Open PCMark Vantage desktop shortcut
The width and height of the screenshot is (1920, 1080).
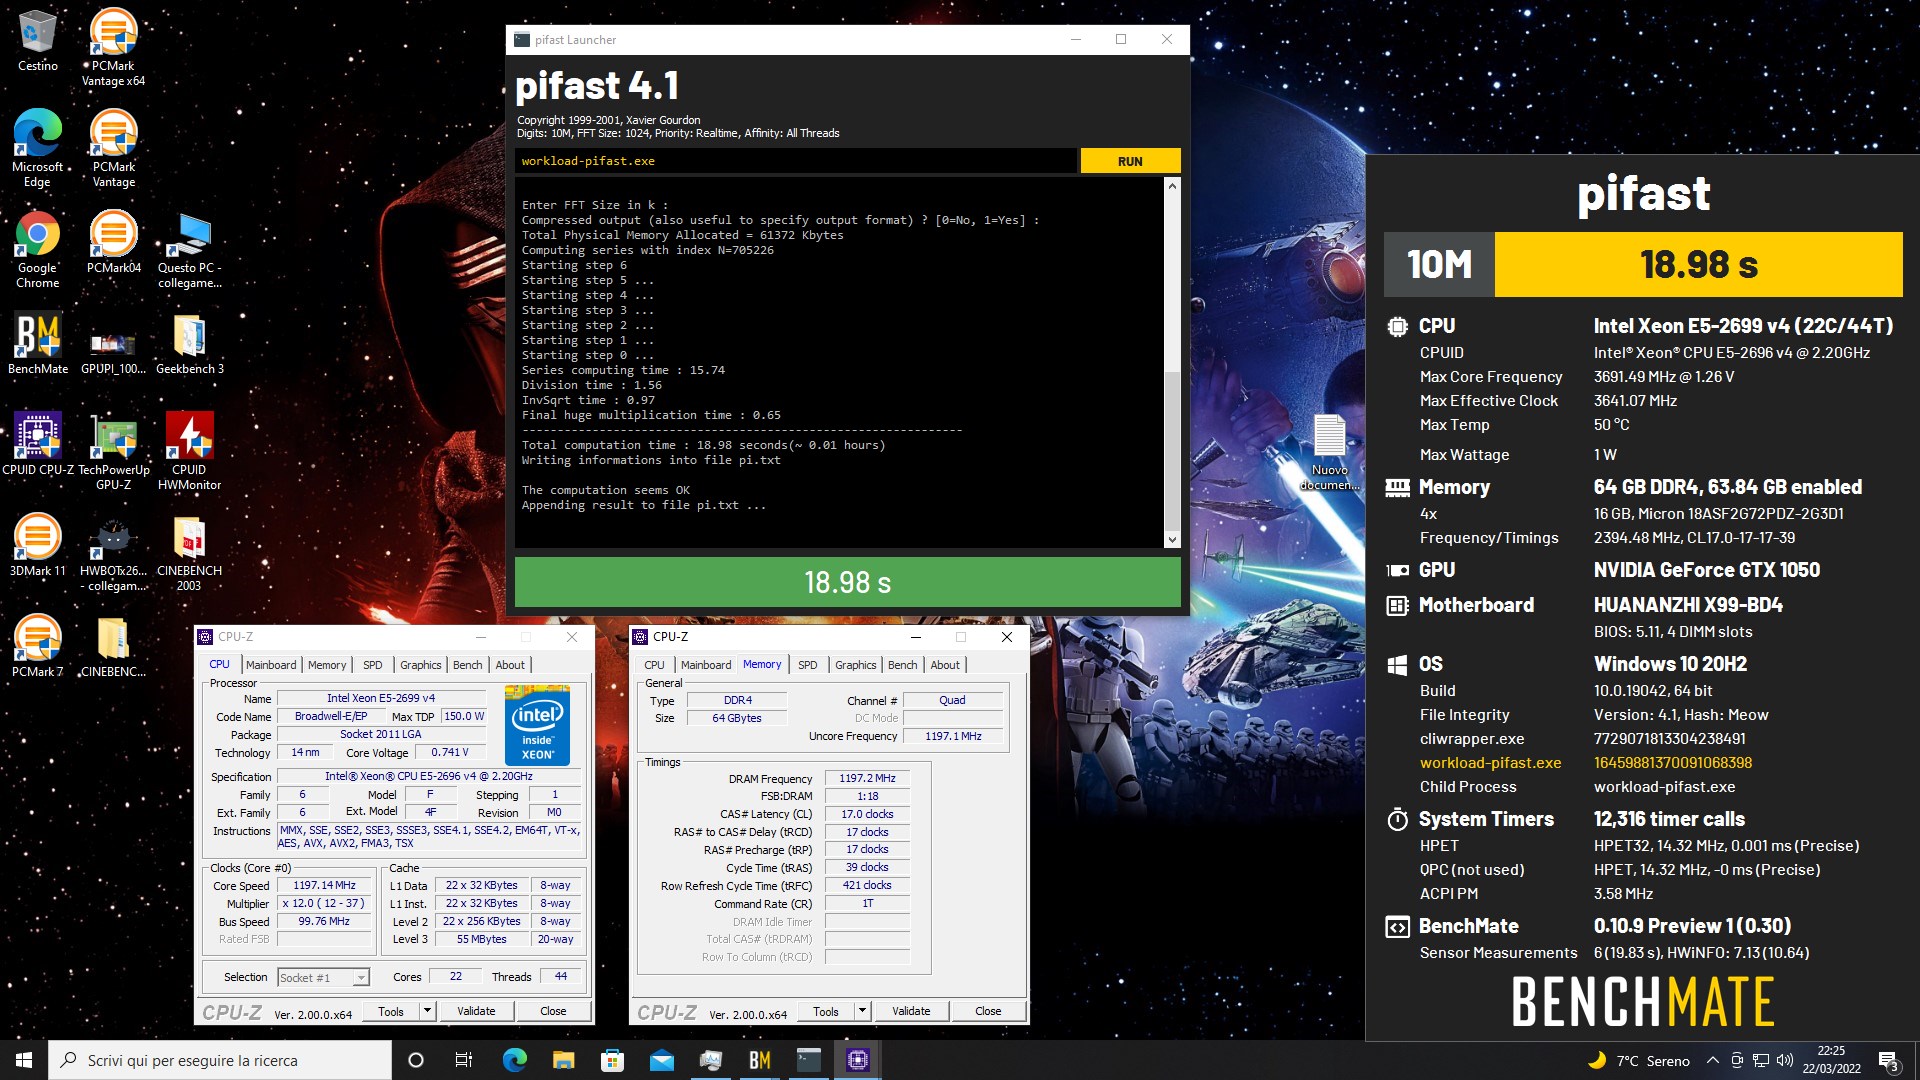(x=113, y=148)
